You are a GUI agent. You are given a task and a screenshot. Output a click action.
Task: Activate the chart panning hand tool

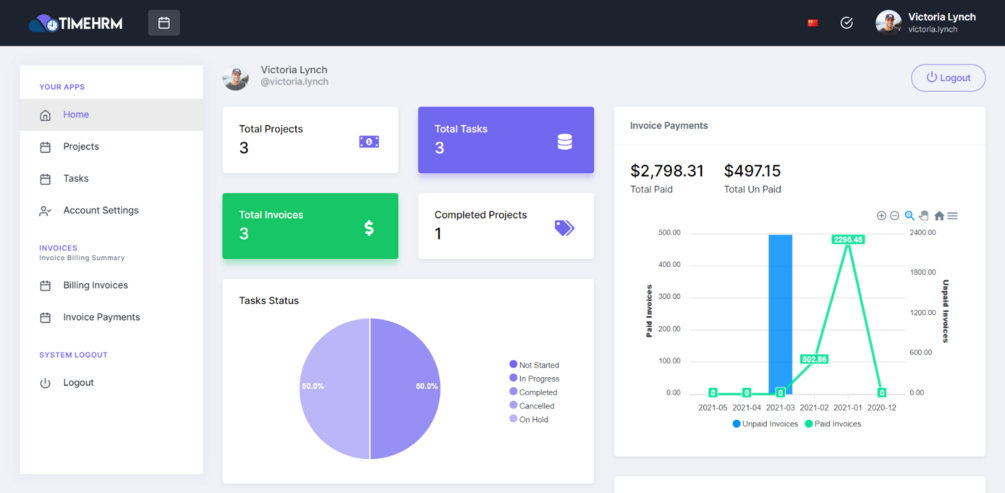click(x=924, y=216)
